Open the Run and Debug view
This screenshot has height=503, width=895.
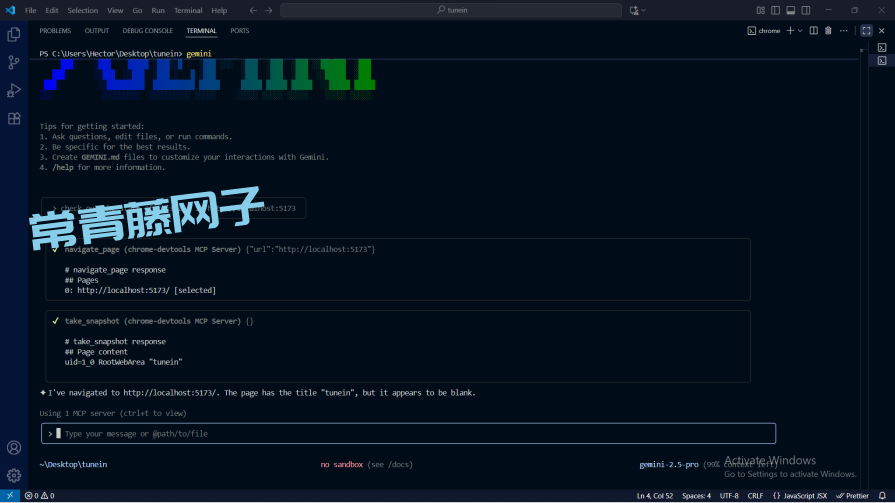(14, 90)
